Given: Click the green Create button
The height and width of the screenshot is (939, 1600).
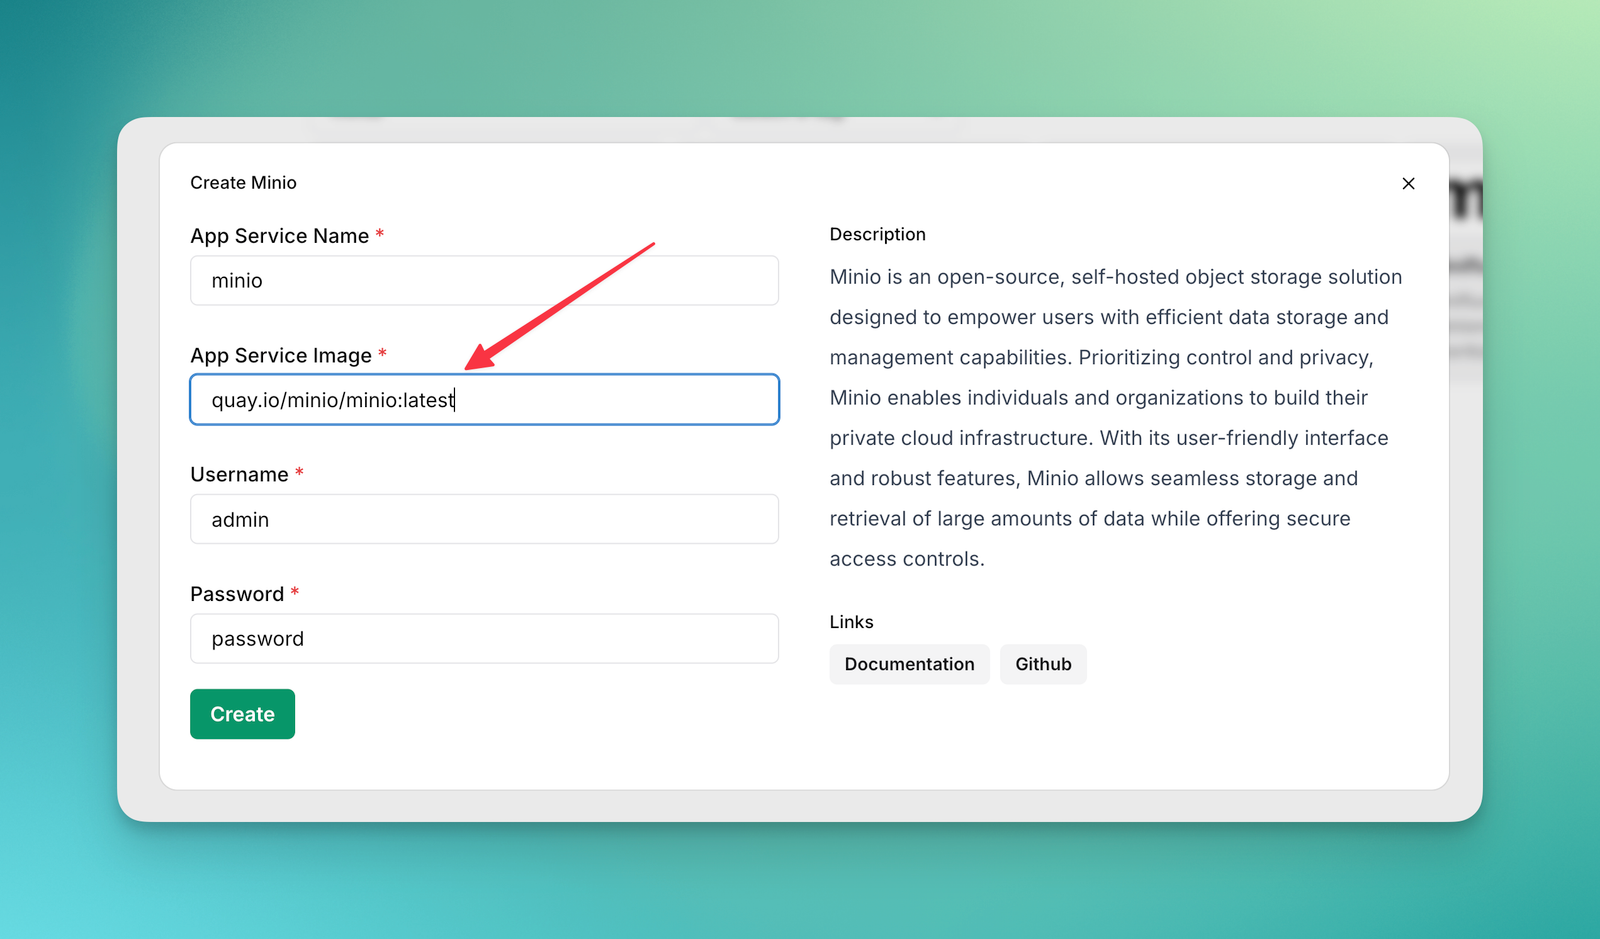Looking at the screenshot, I should (242, 714).
